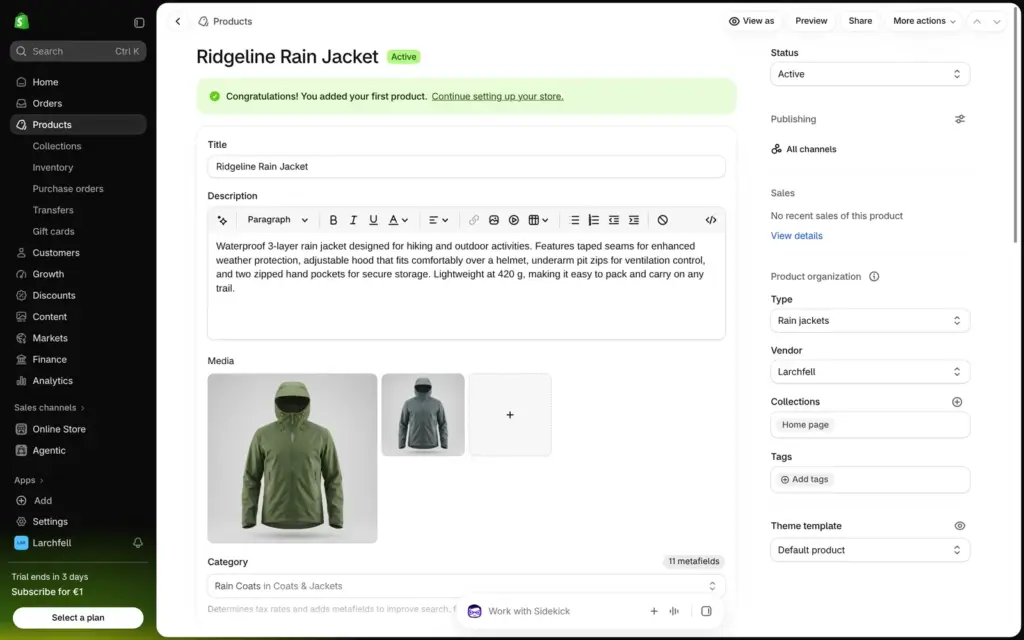Screen dimensions: 1024x640
Task: Follow Continue setting up your store link
Action: click(x=498, y=96)
